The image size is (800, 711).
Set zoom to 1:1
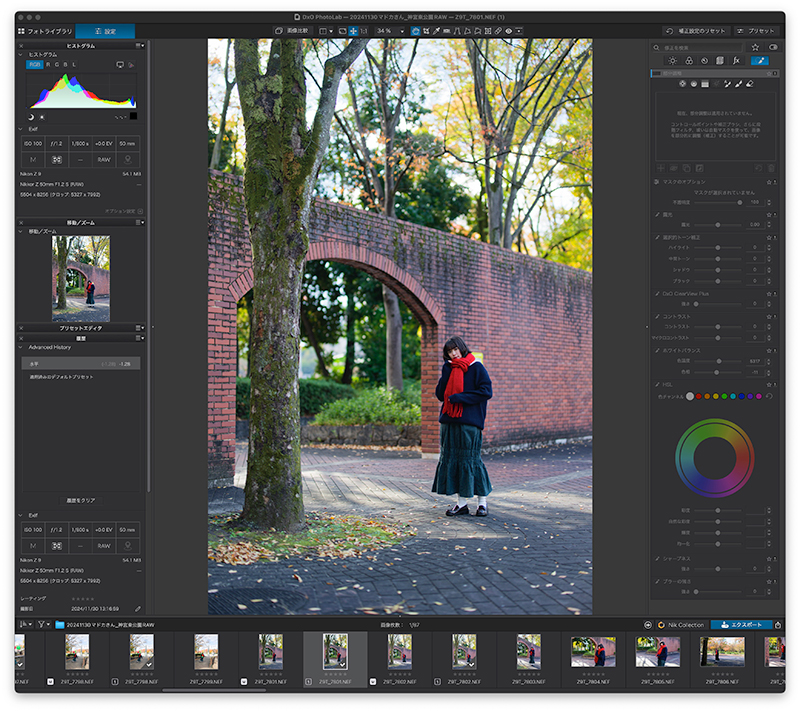[364, 31]
